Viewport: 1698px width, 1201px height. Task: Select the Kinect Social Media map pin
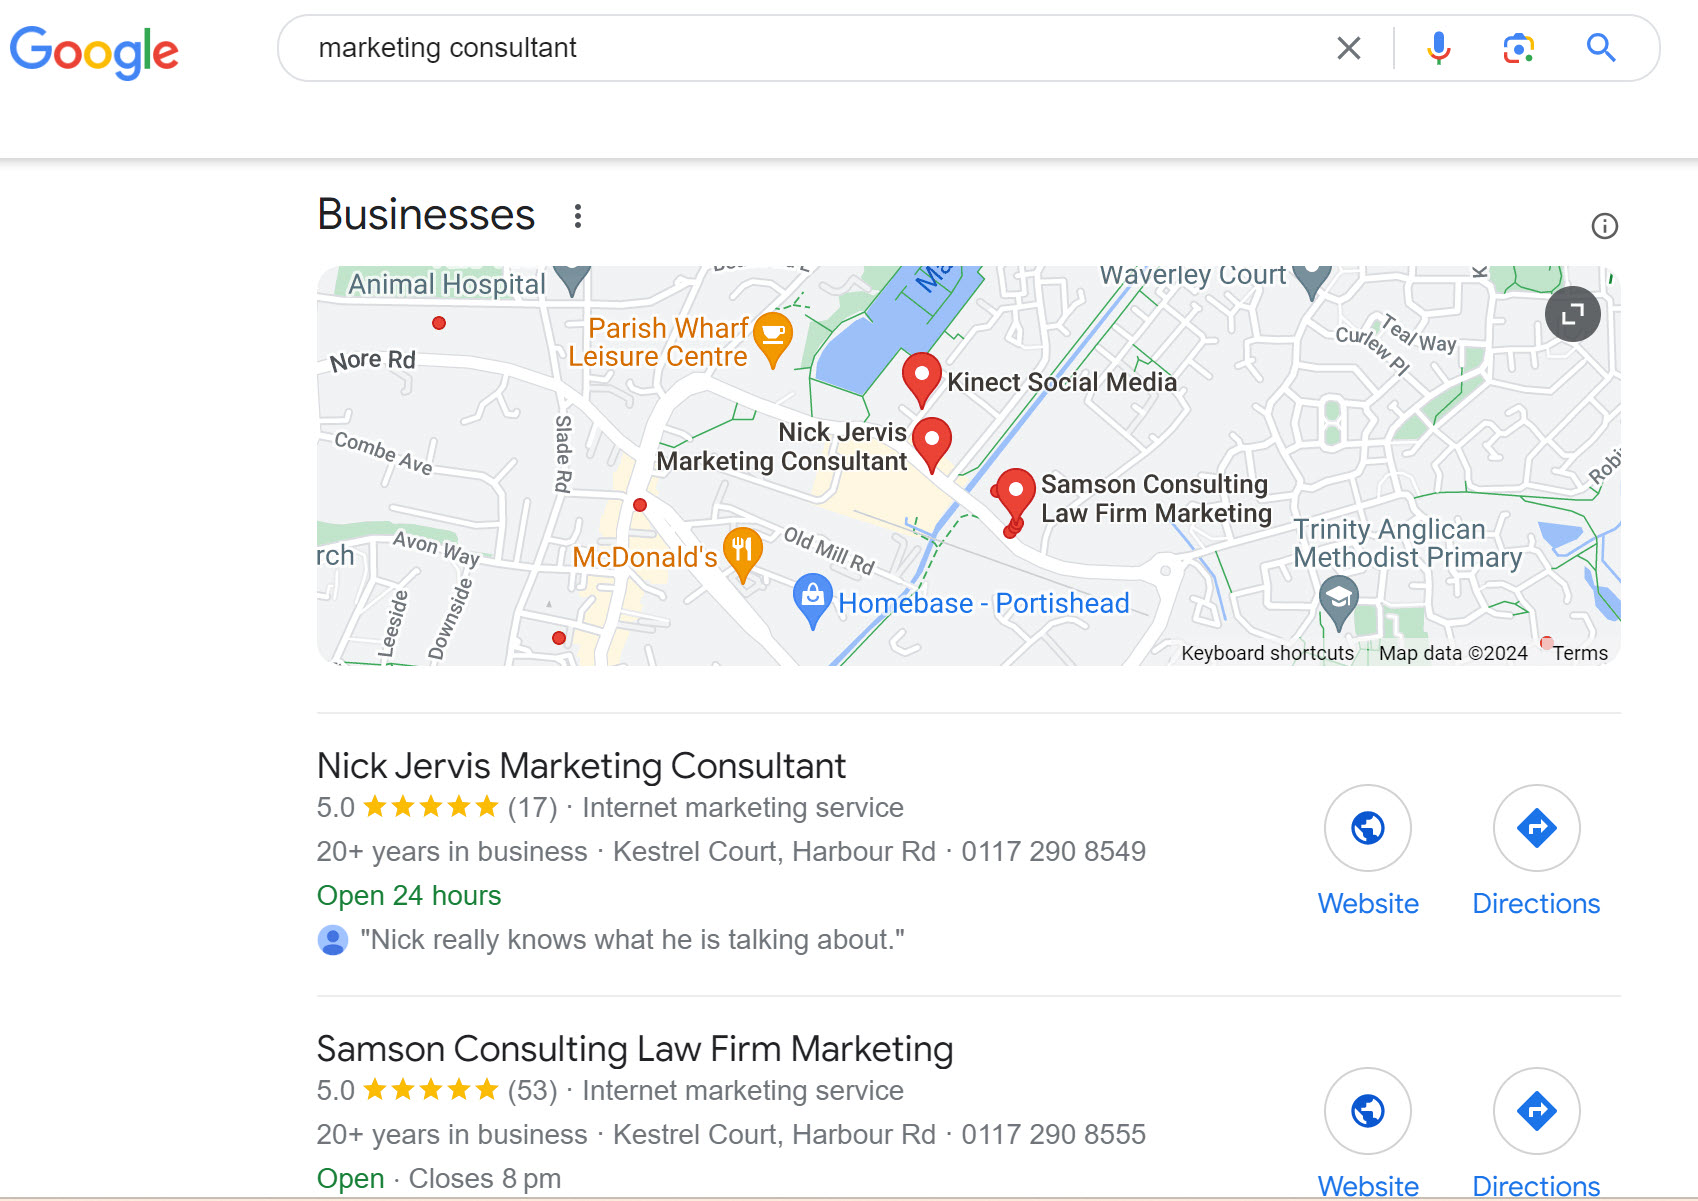coord(921,380)
